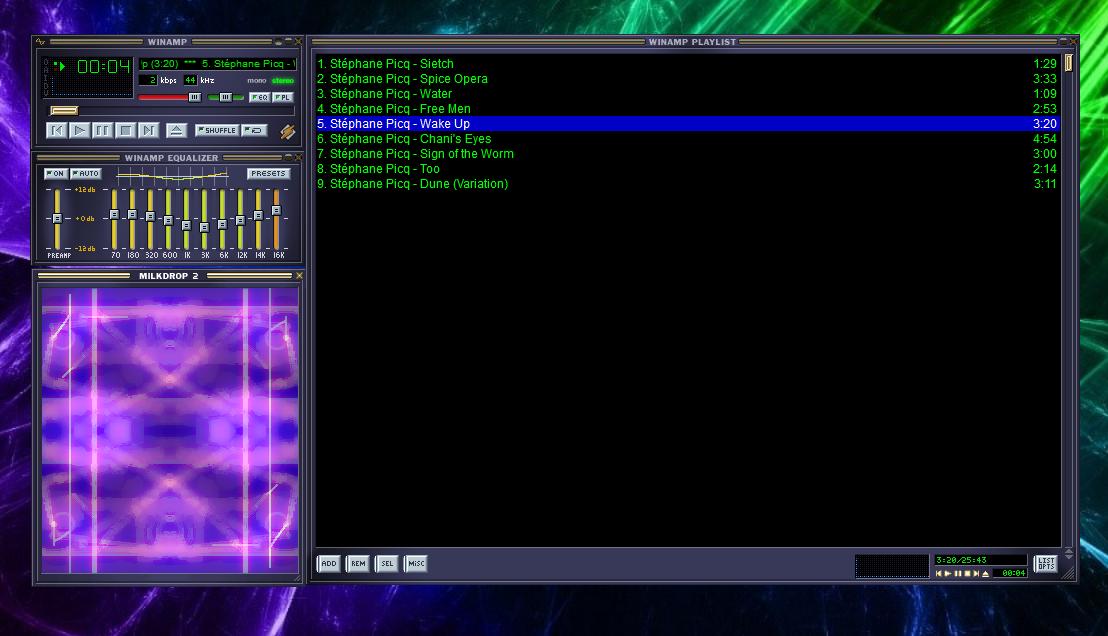The image size is (1108, 636).
Task: Click the Eject (open file) button
Action: point(176,130)
